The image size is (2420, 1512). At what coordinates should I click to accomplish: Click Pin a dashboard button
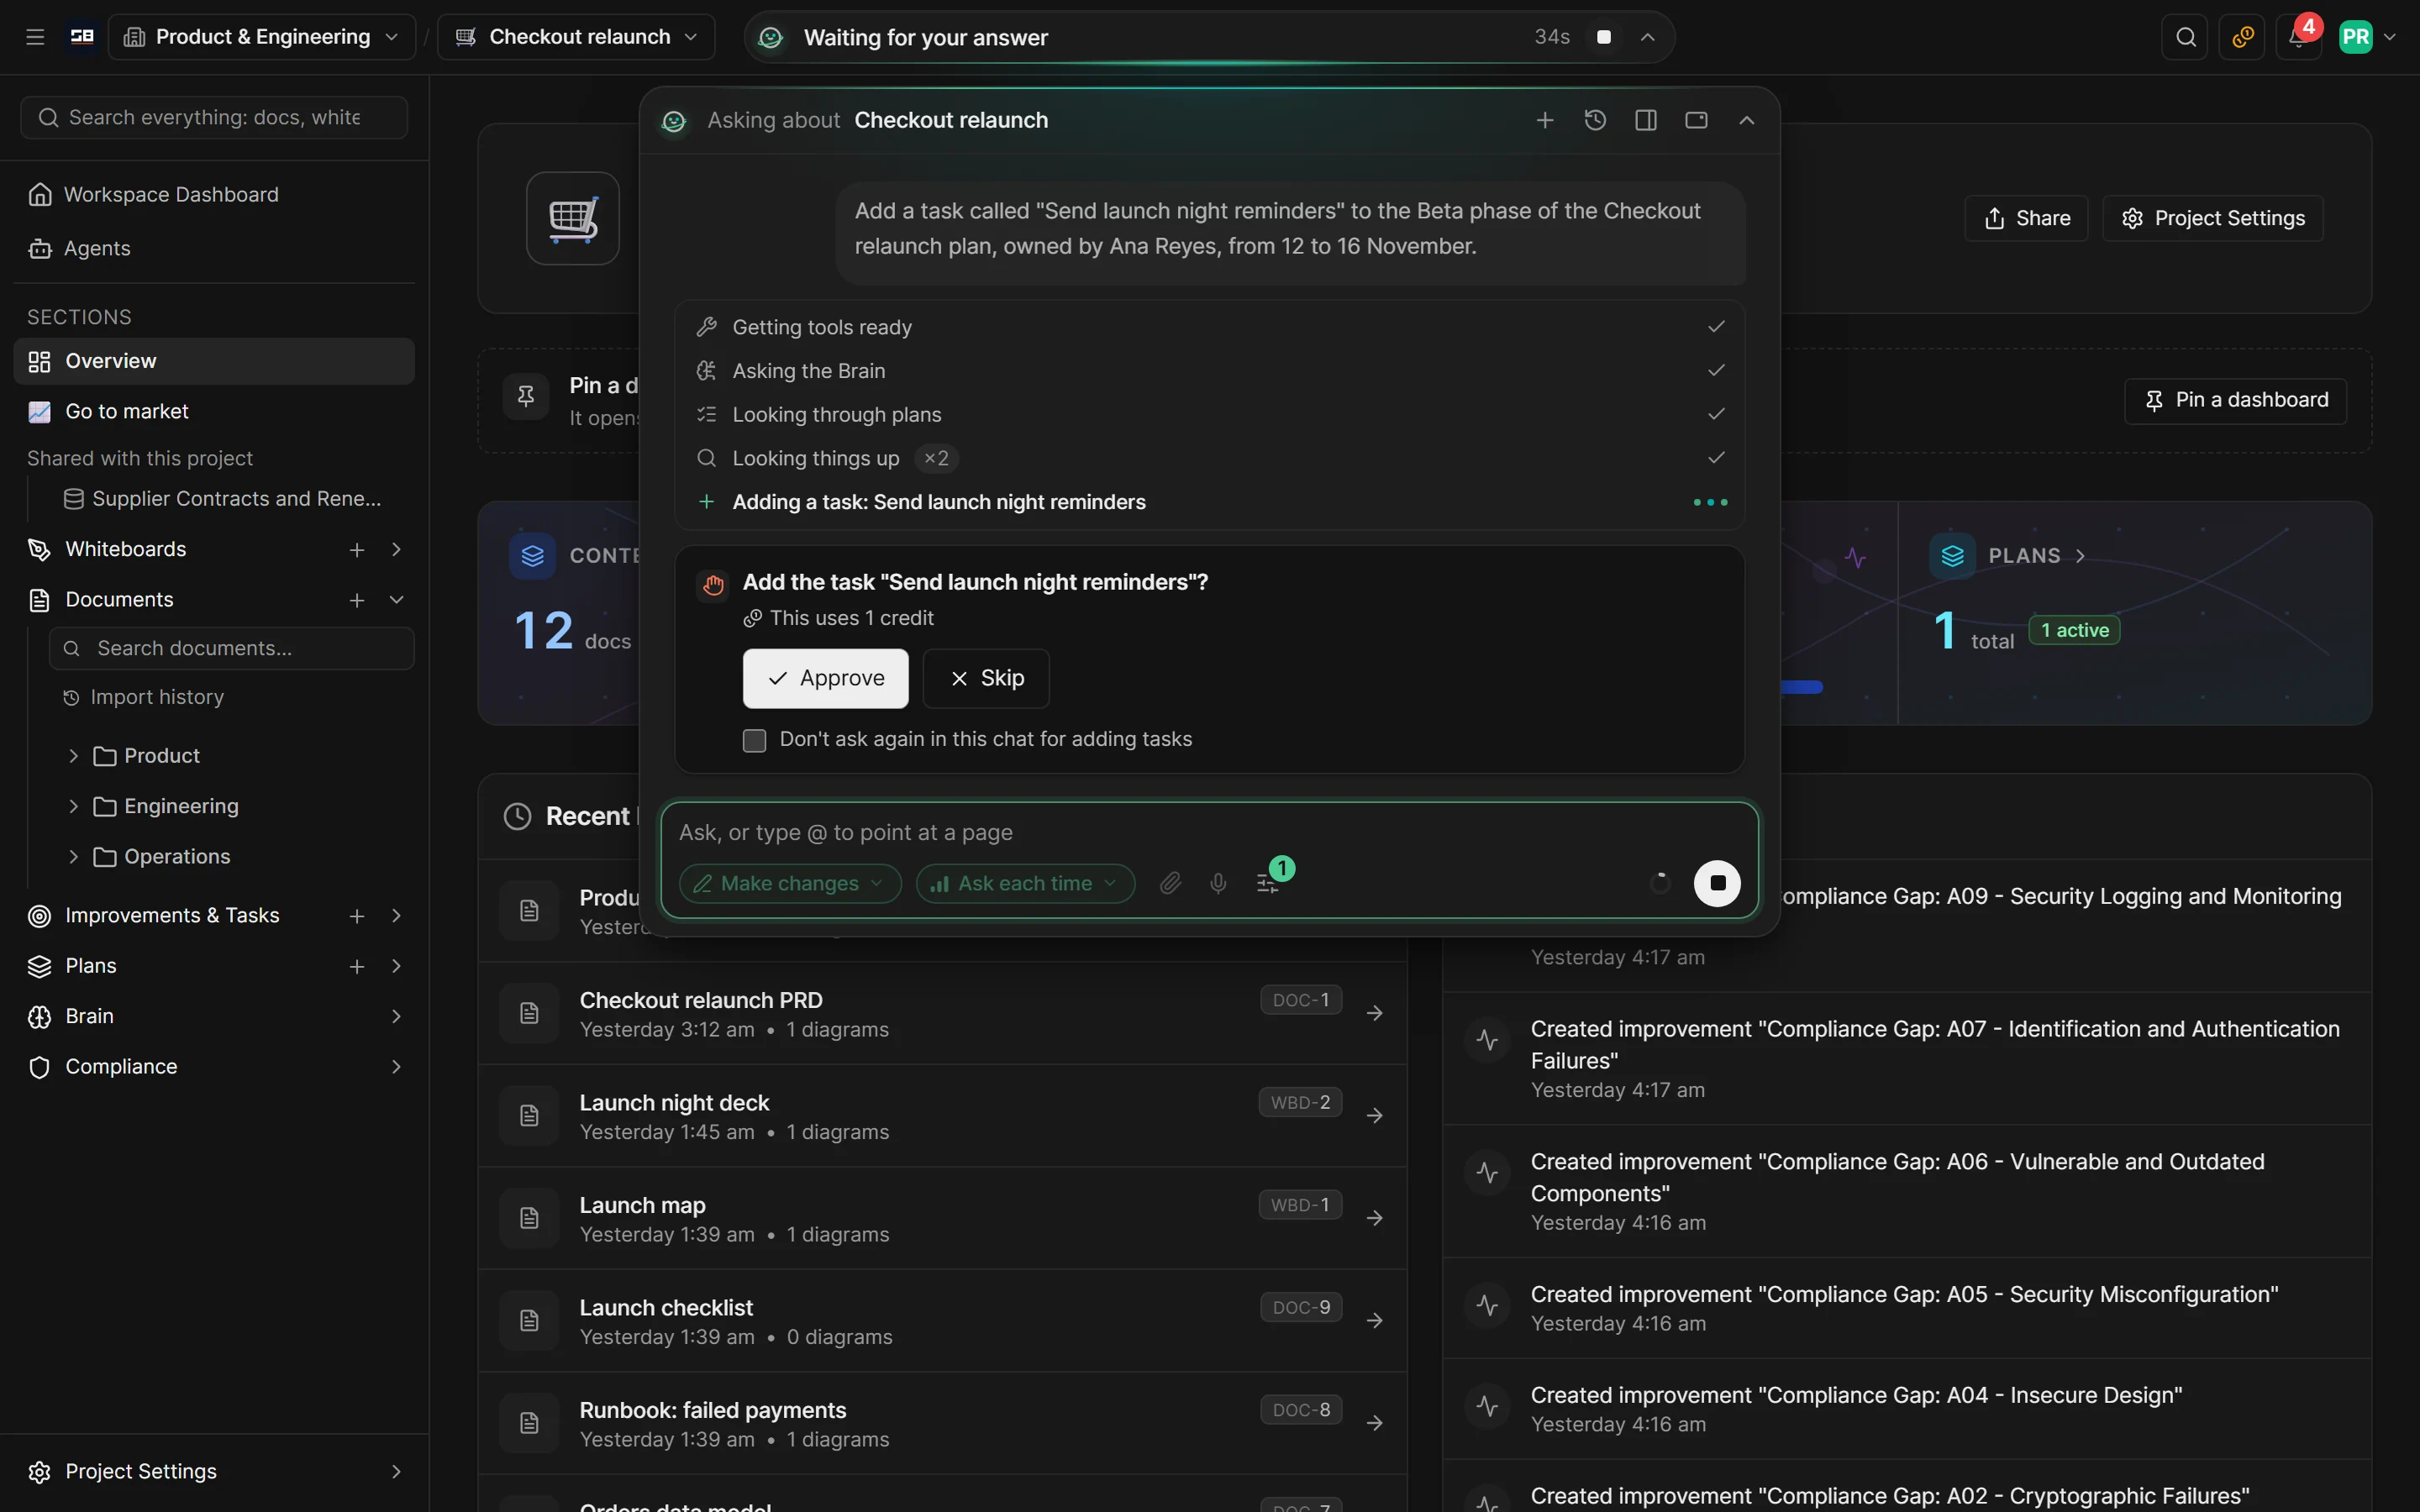[2235, 400]
